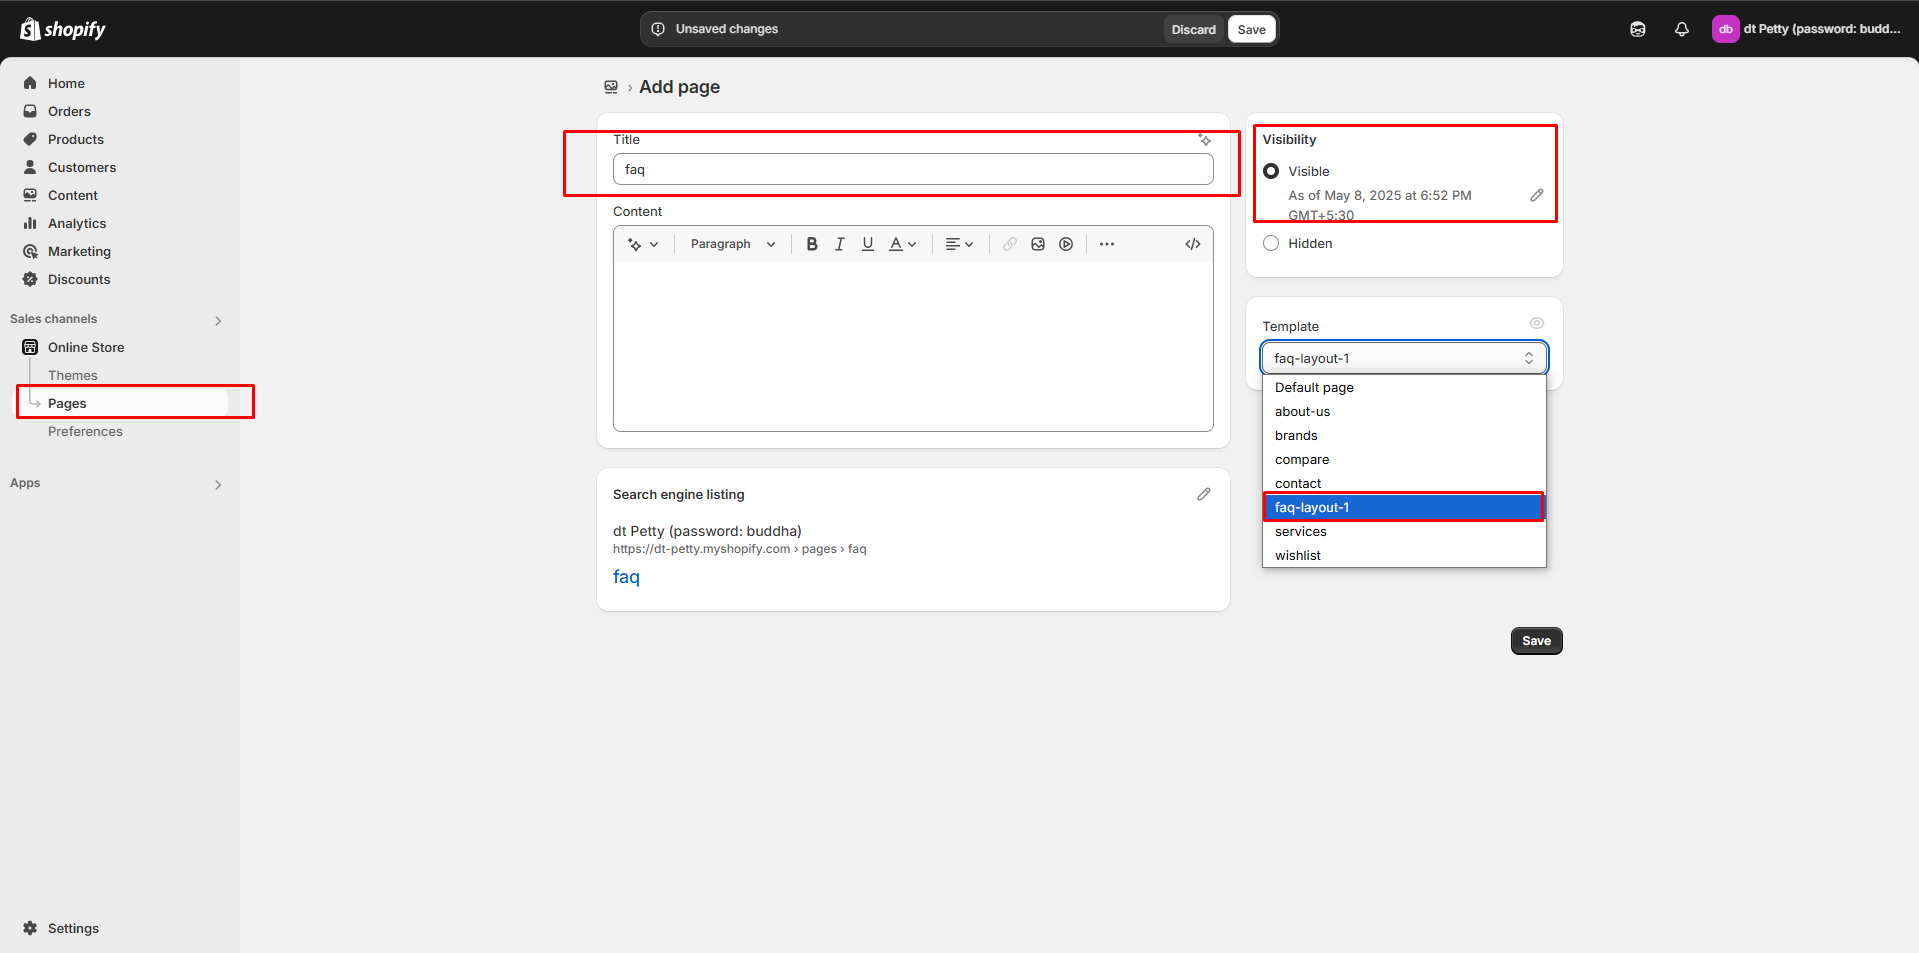
Task: Show HTML code view in editor
Action: (1193, 244)
